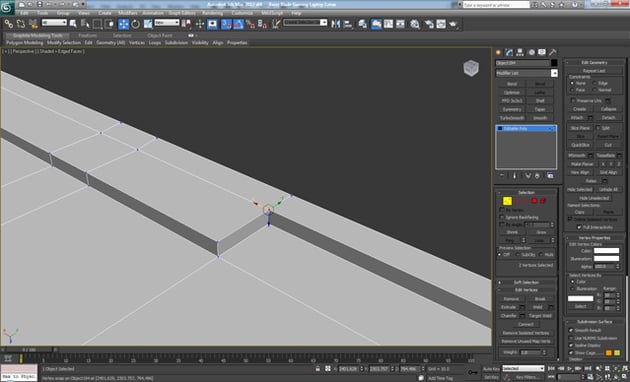Select the Element sub-object level icon
The width and height of the screenshot is (630, 382).
543,201
